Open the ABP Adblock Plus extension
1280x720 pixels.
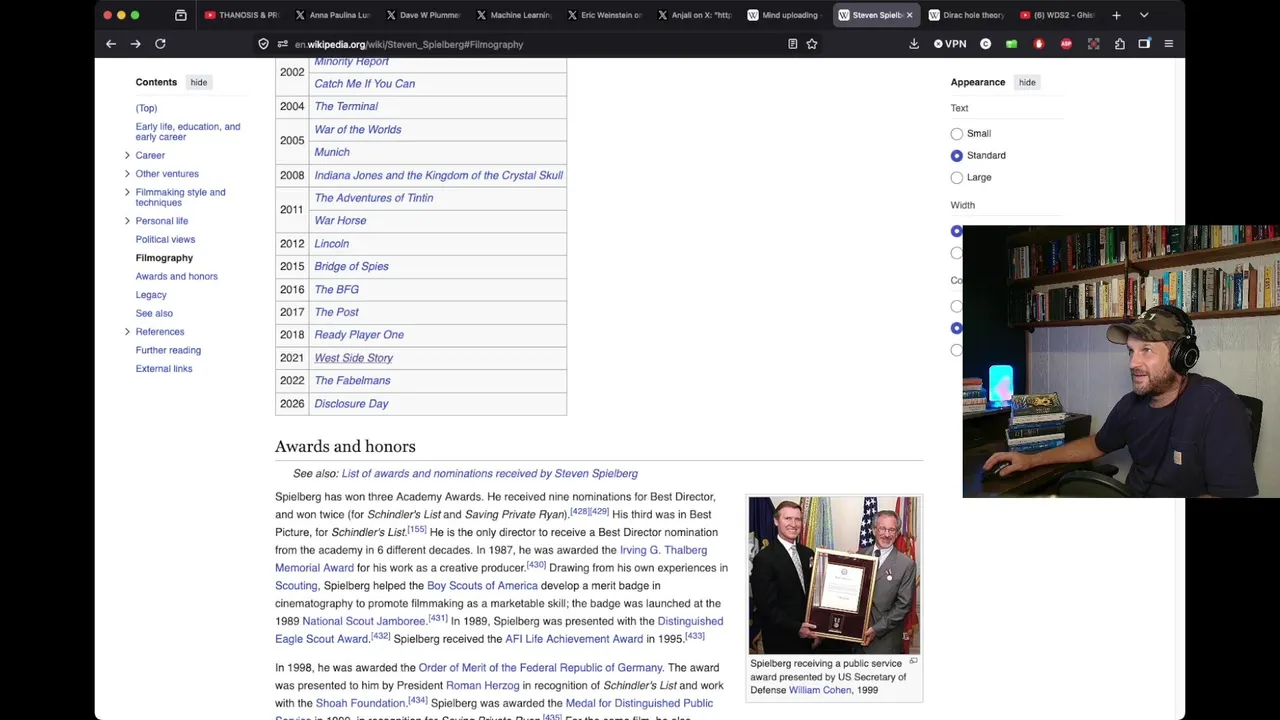[1066, 44]
